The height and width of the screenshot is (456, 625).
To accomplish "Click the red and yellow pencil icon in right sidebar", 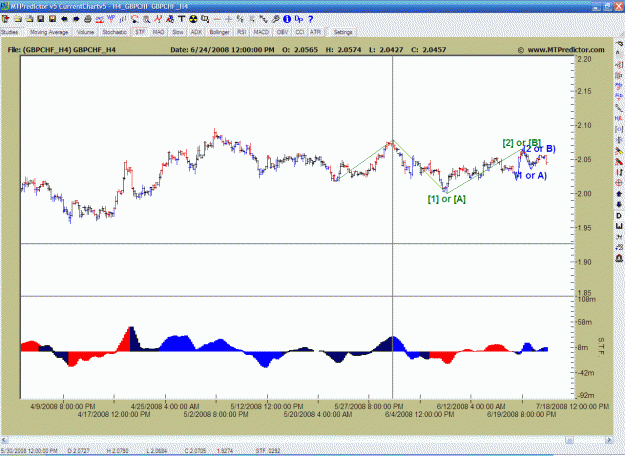I will (x=619, y=151).
